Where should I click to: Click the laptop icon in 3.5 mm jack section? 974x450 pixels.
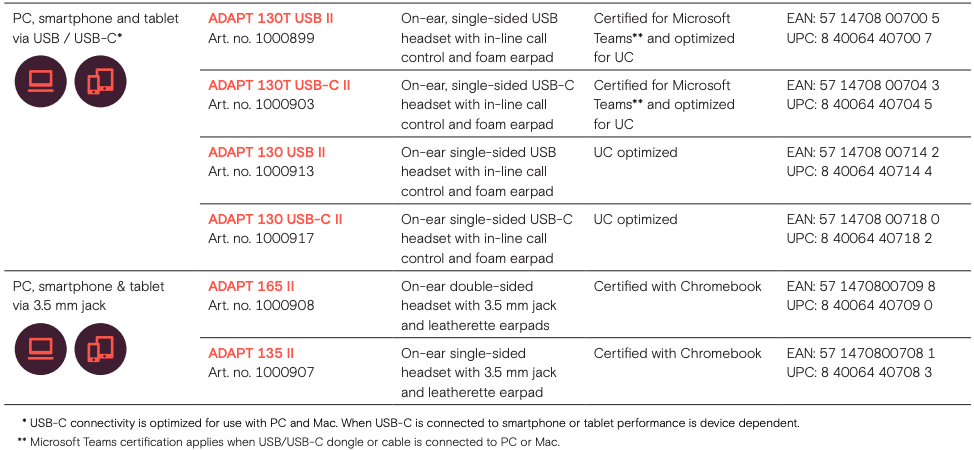40,349
